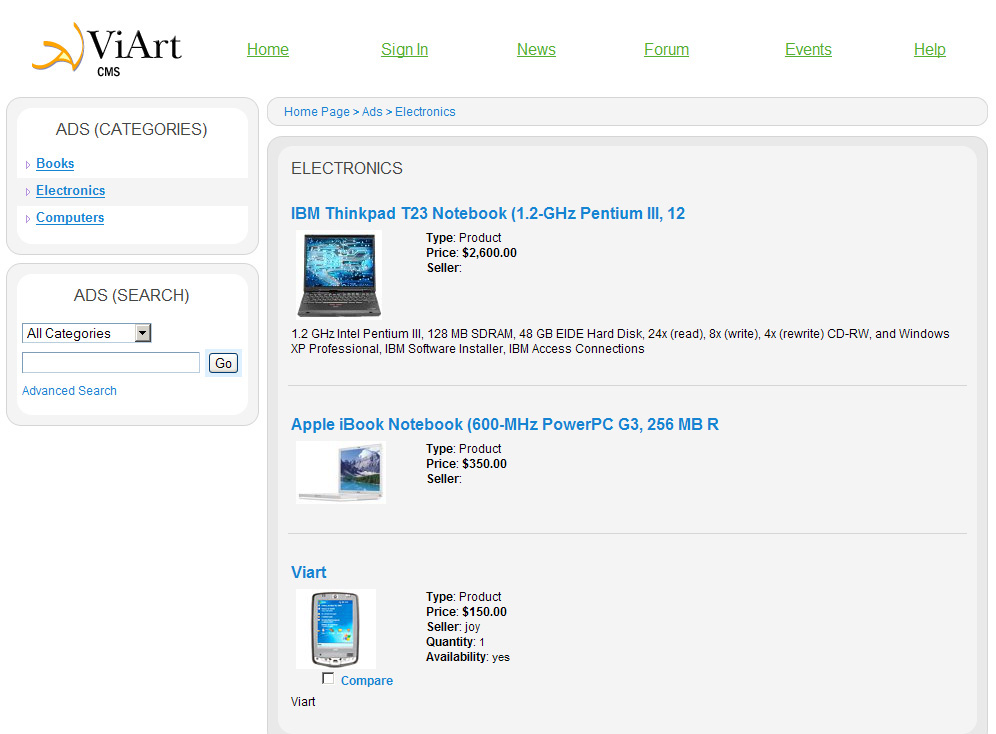Click the Availability: yes text
Image resolution: width=996 pixels, height=734 pixels.
468,657
